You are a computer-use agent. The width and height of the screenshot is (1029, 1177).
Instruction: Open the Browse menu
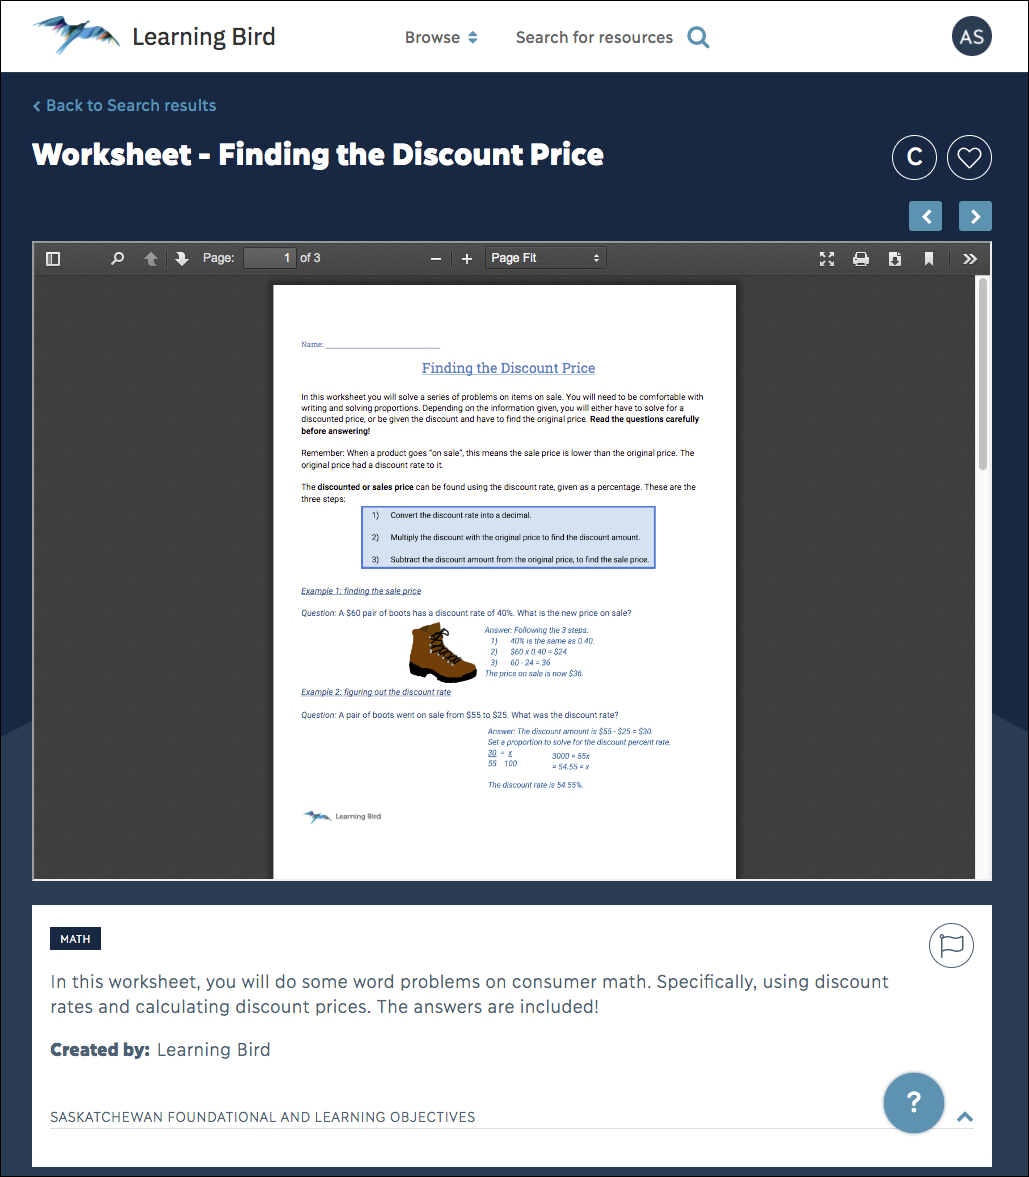click(x=441, y=37)
